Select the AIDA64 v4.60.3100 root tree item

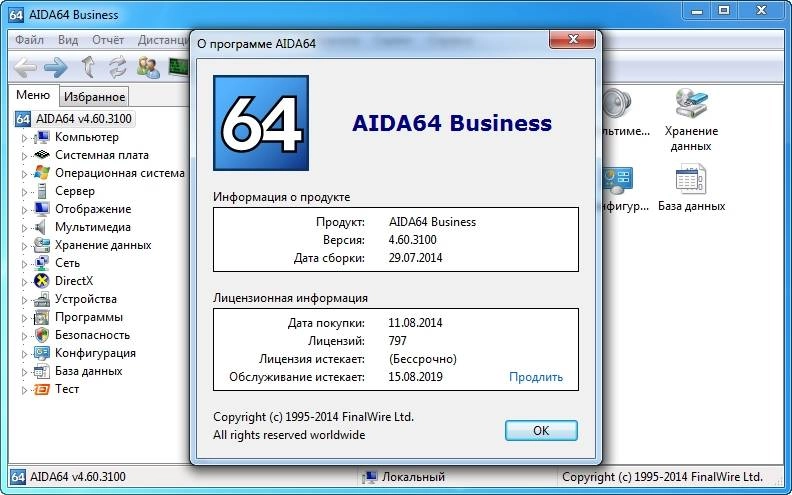tap(84, 119)
